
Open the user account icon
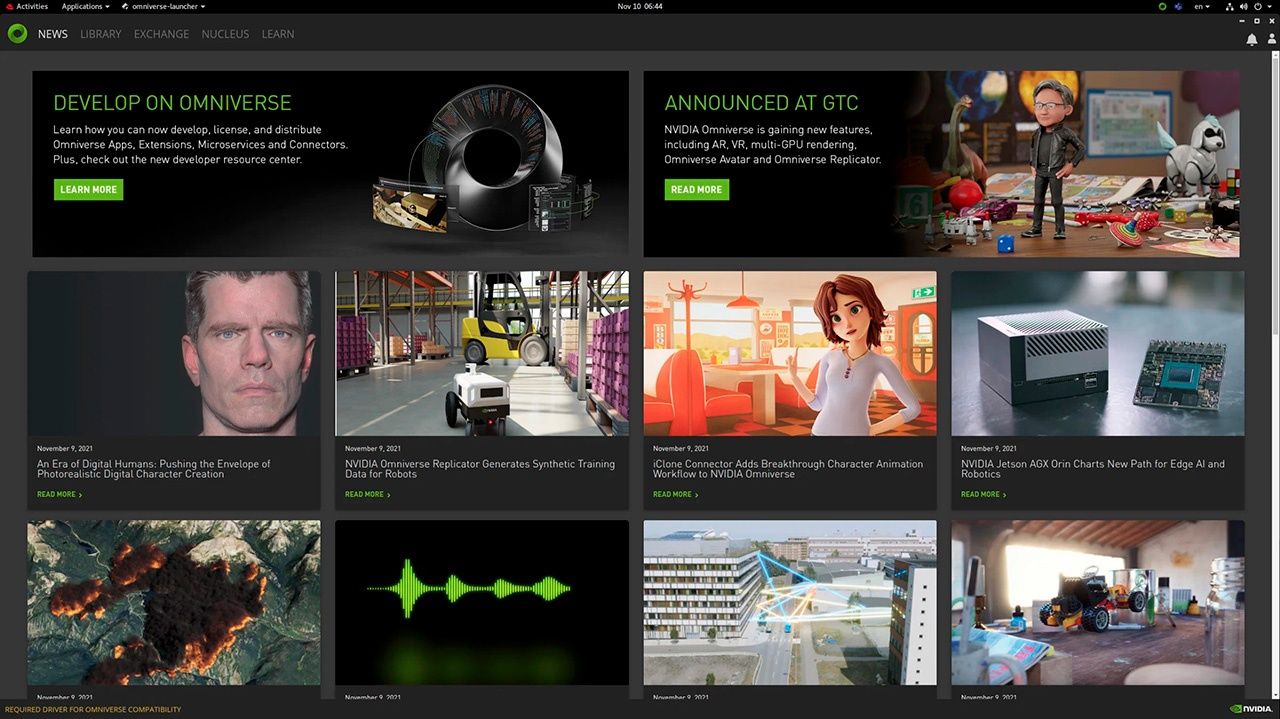pos(1270,39)
